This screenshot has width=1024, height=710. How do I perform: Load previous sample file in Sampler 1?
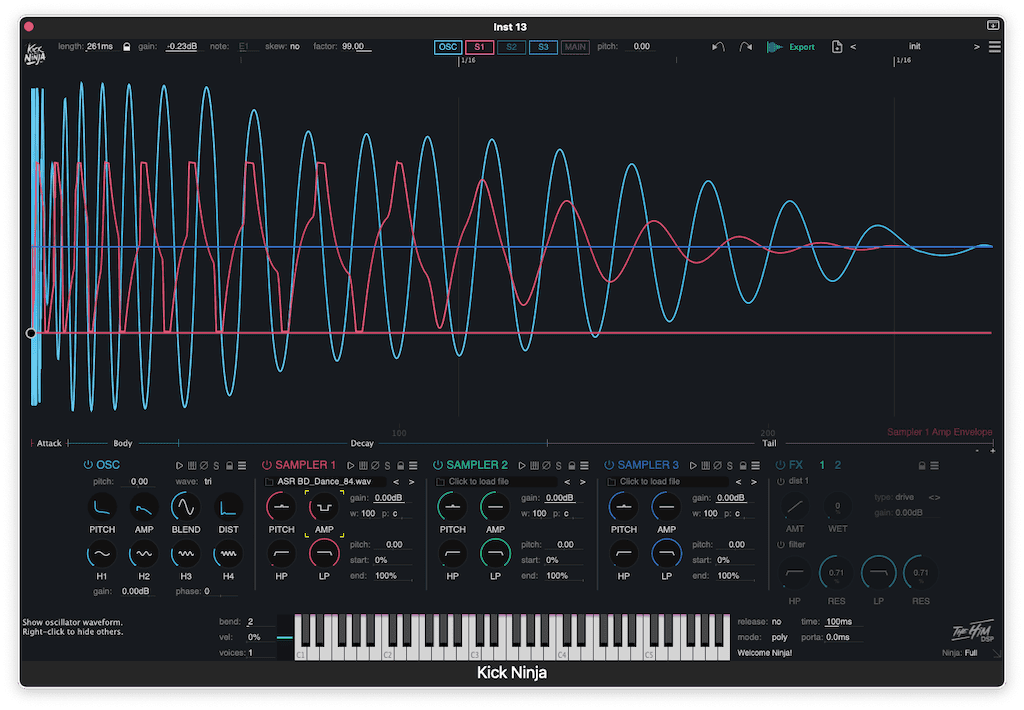click(x=396, y=482)
